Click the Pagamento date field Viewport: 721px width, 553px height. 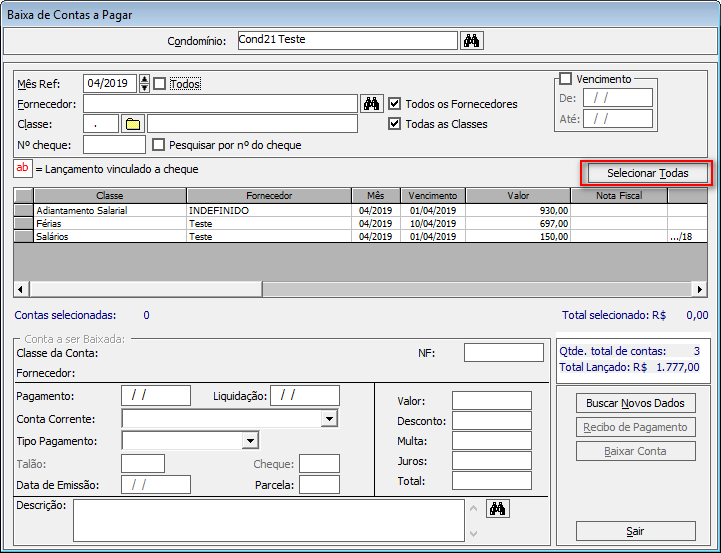pos(156,395)
